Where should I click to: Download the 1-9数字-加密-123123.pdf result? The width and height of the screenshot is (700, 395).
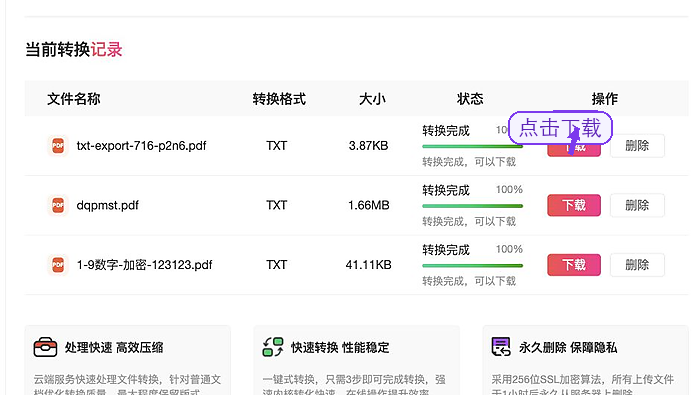pos(574,265)
